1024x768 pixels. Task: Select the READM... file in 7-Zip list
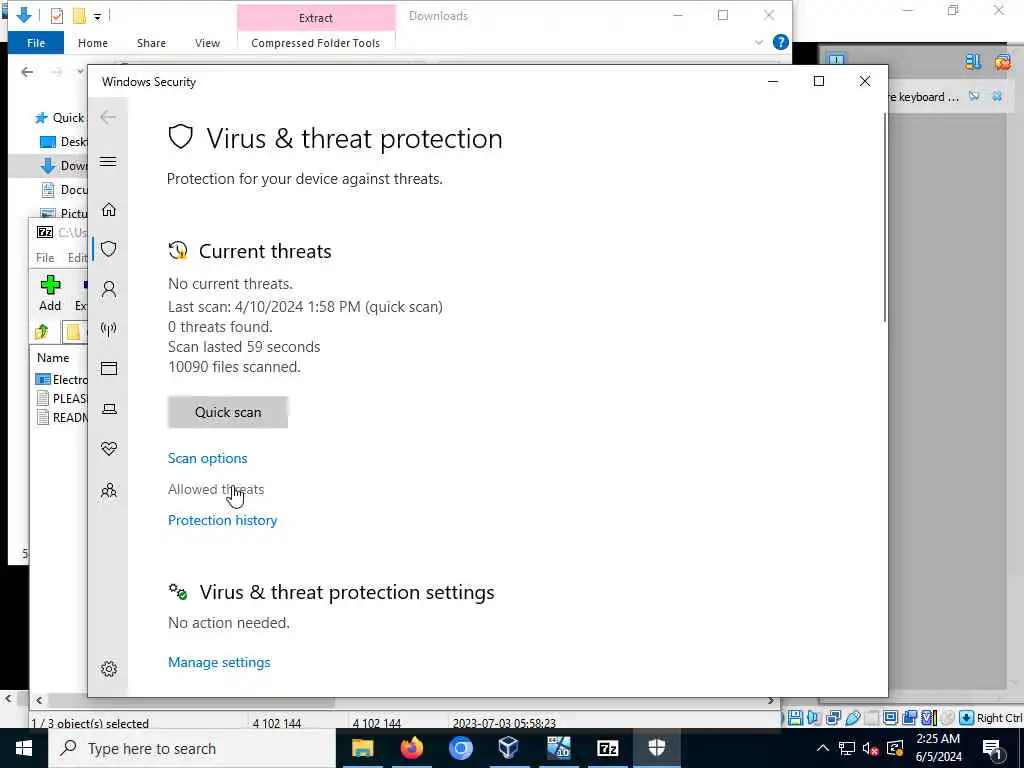click(62, 417)
